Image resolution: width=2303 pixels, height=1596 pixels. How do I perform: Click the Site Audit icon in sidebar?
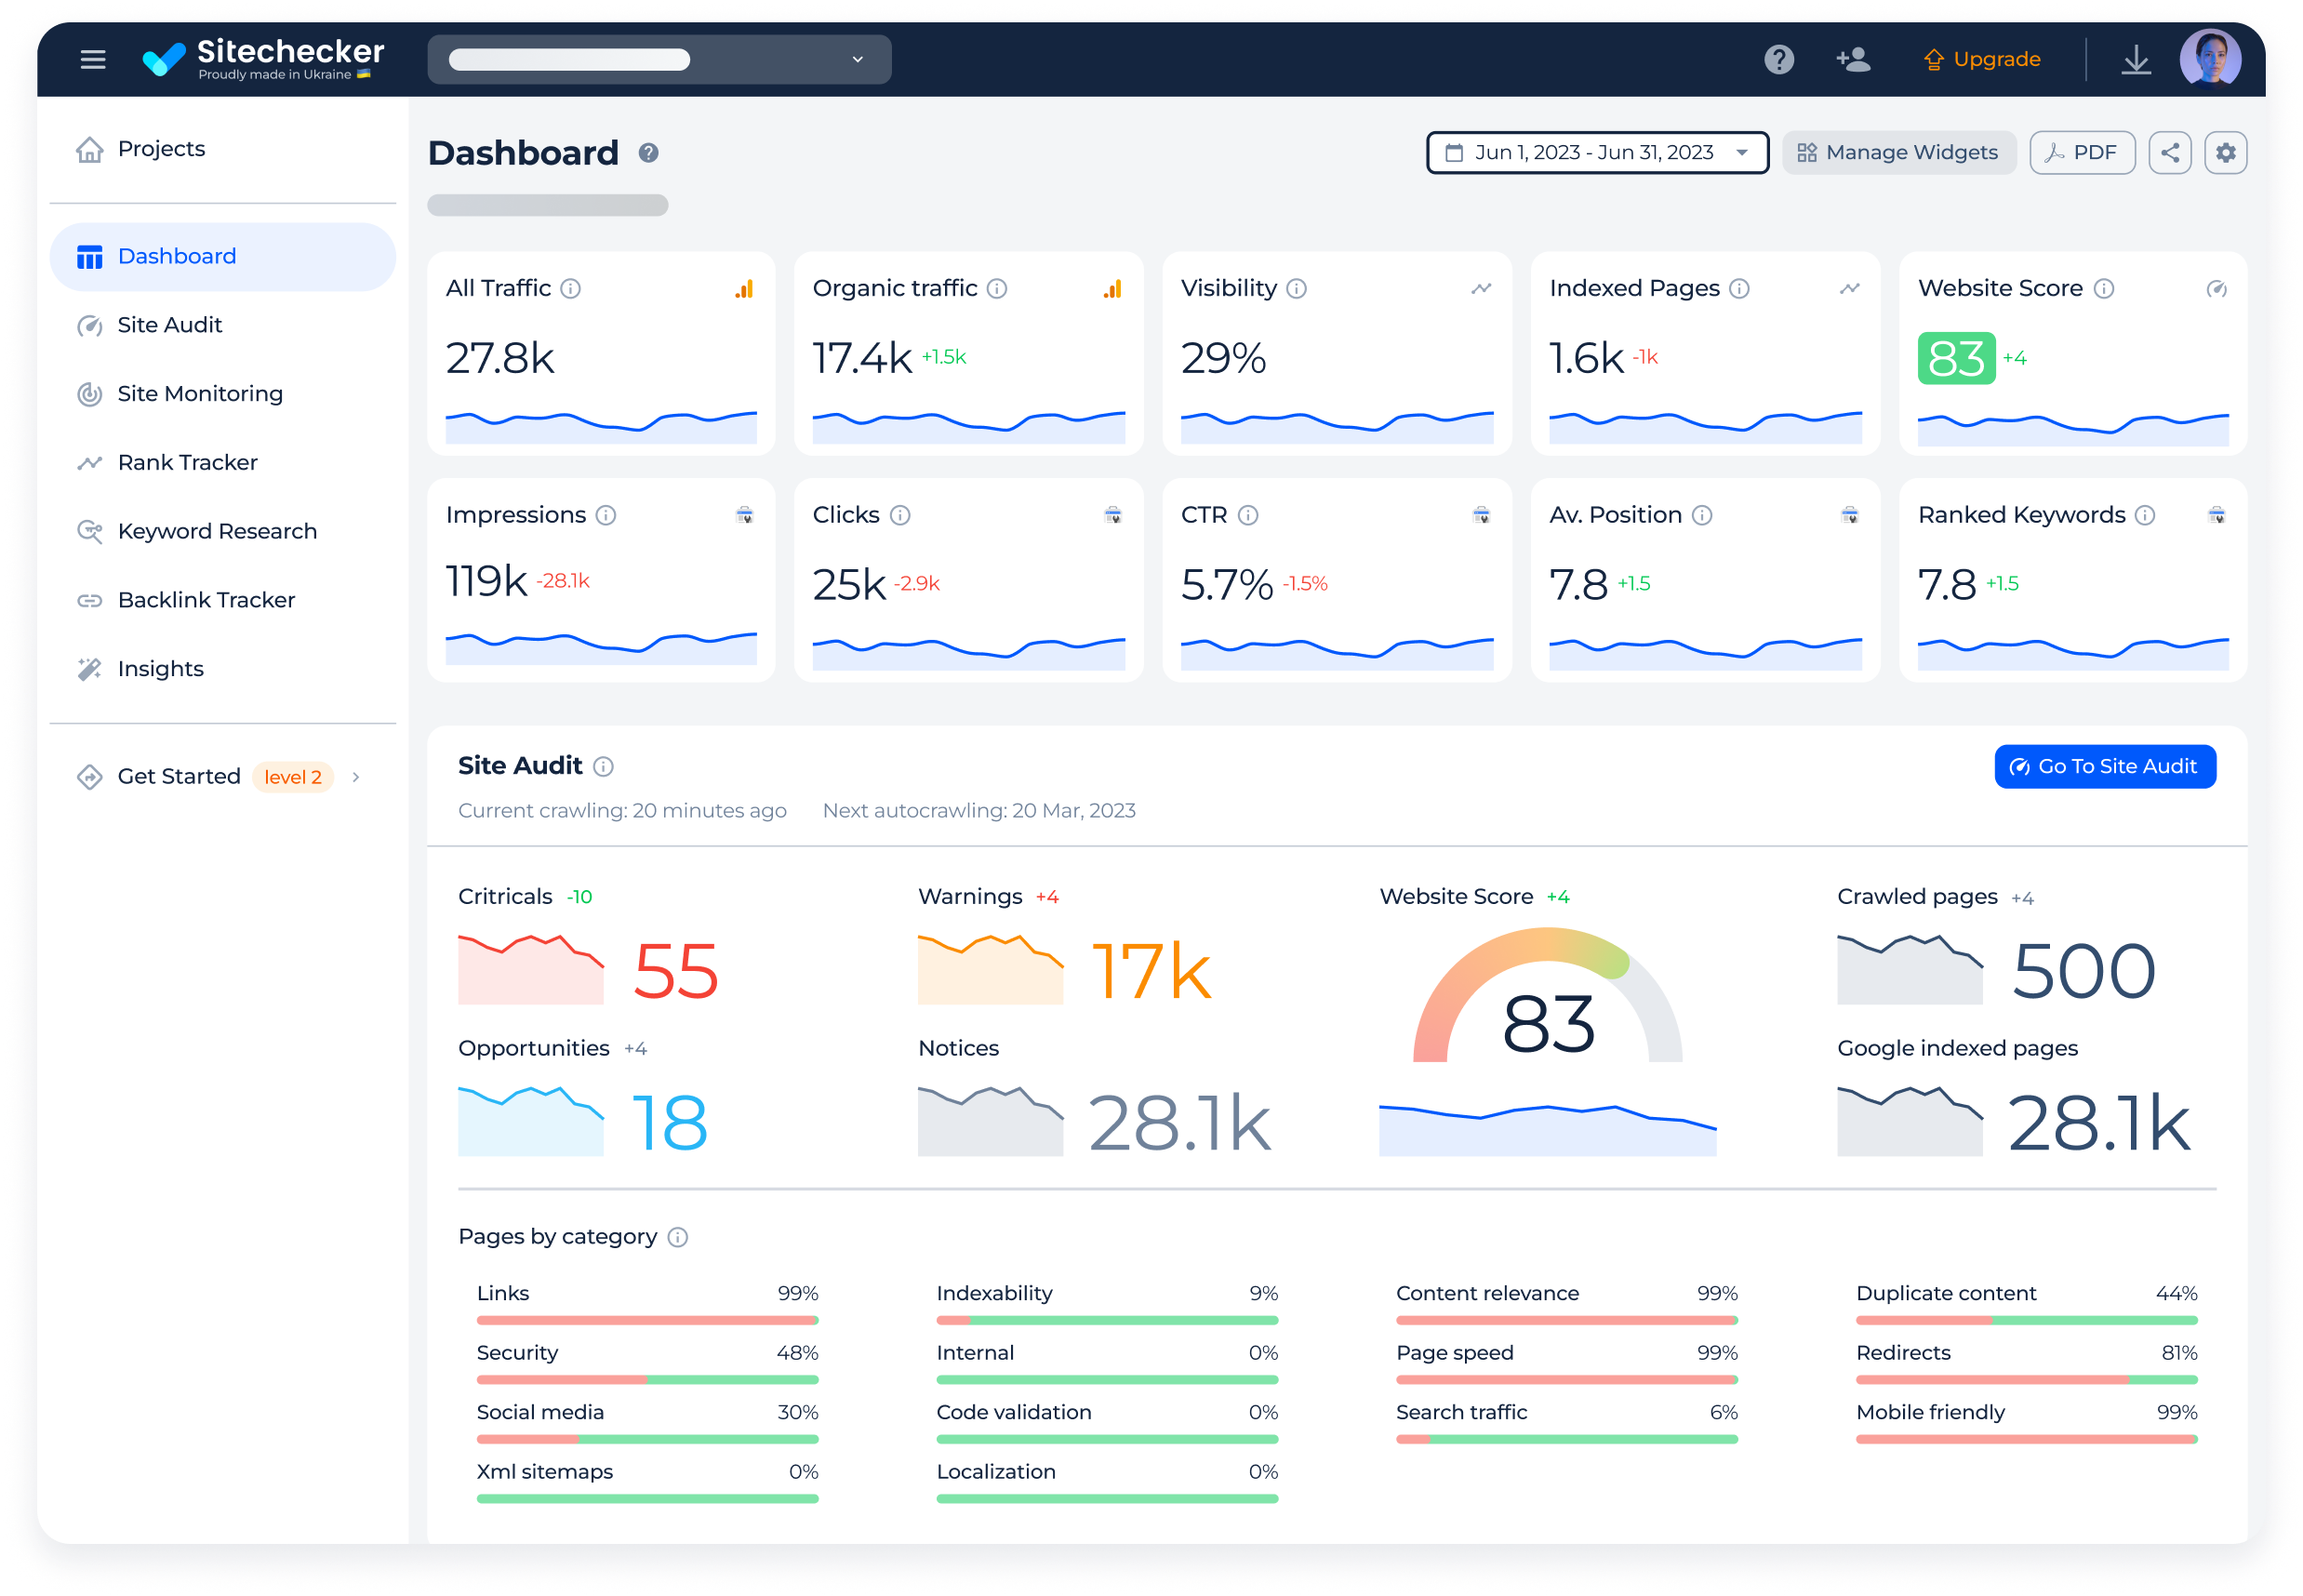(x=89, y=324)
